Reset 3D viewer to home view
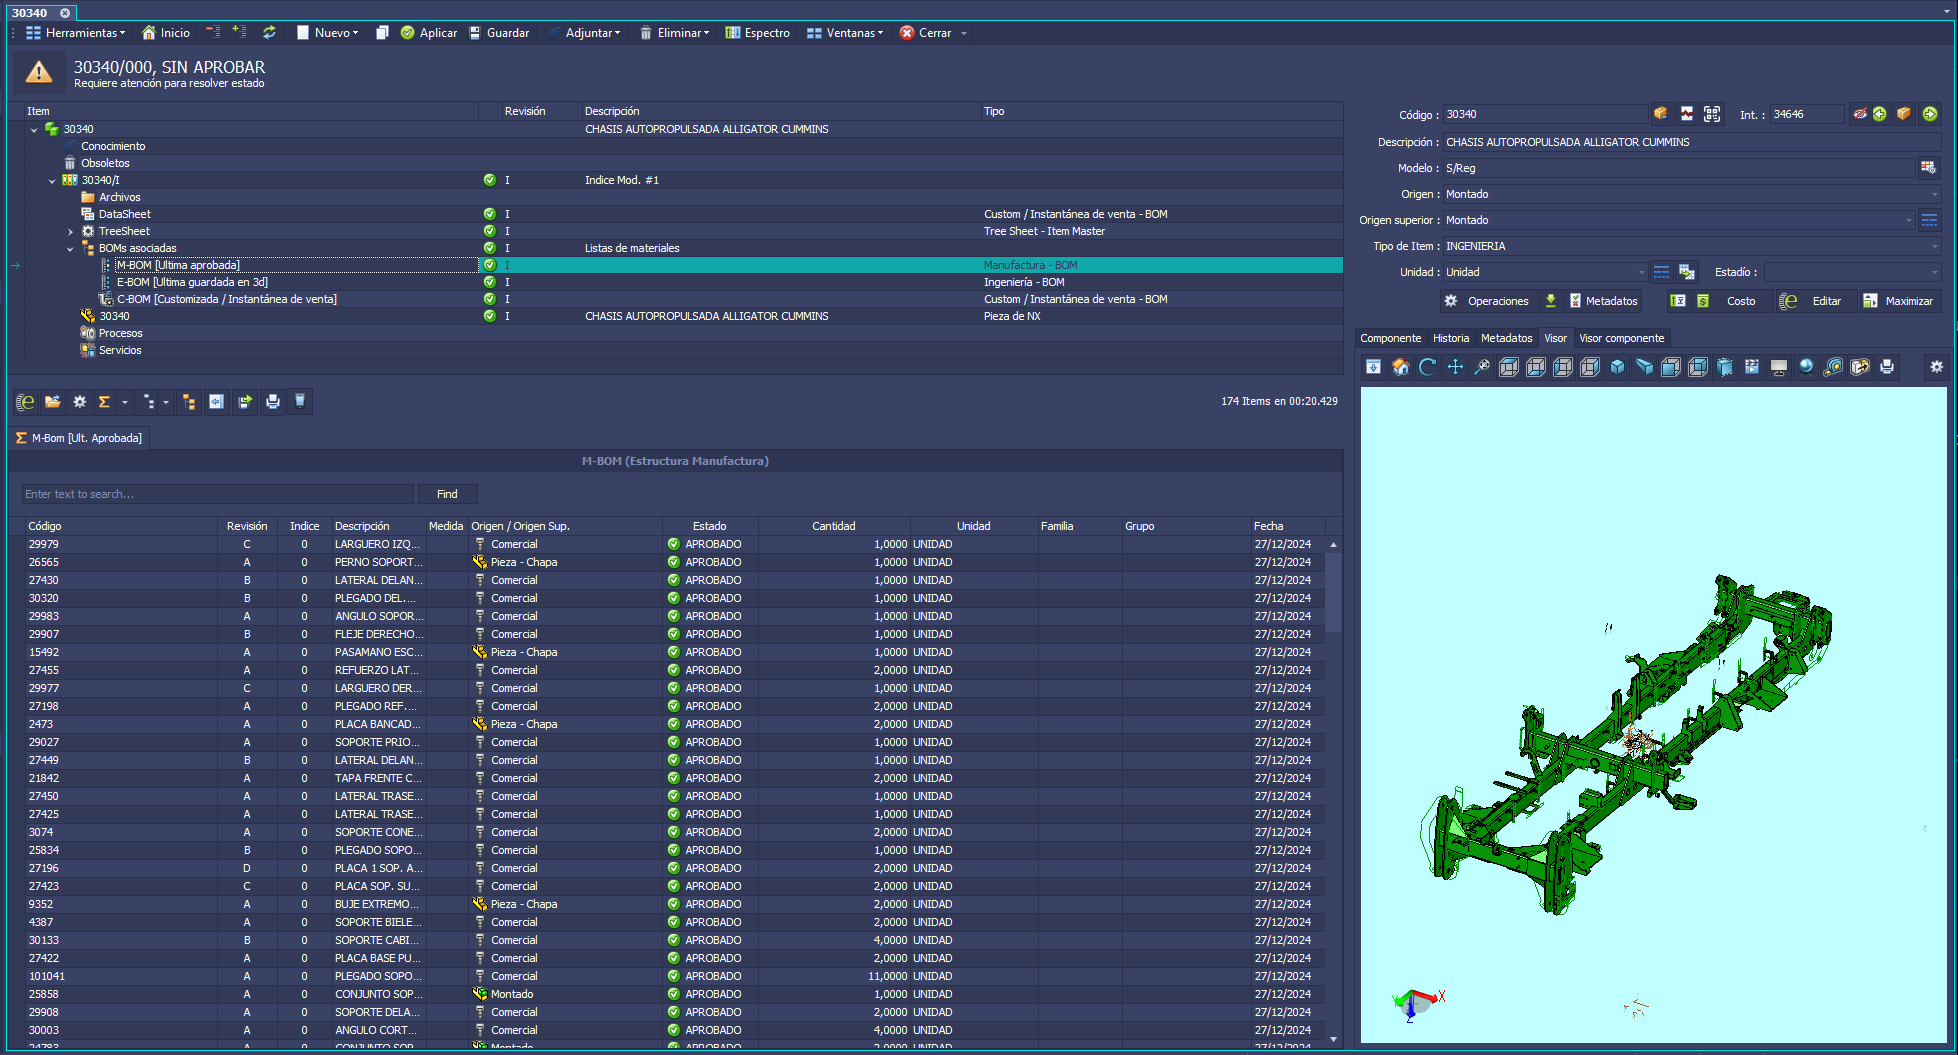This screenshot has width=1958, height=1055. [x=1401, y=367]
